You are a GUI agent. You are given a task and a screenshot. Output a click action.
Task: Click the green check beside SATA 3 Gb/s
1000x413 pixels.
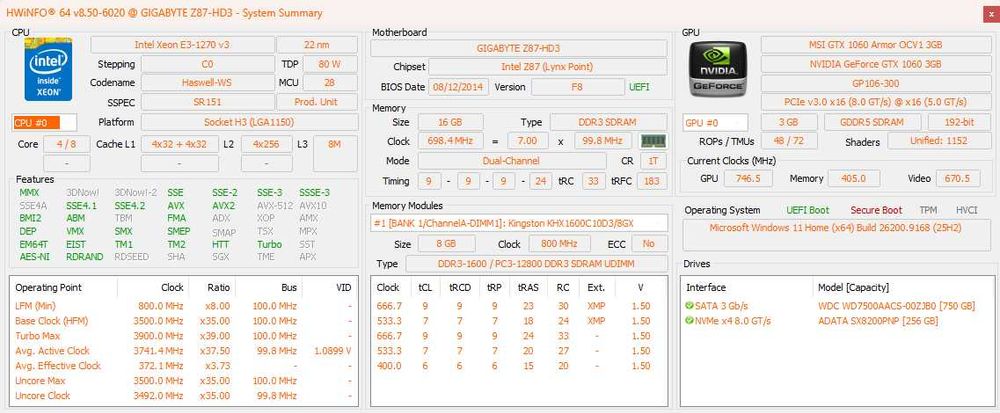point(689,306)
